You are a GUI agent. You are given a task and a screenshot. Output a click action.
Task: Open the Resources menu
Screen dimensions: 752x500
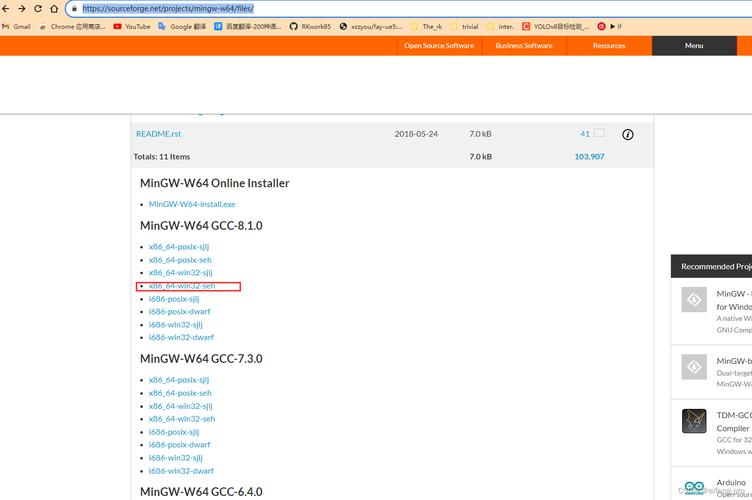pyautogui.click(x=609, y=46)
